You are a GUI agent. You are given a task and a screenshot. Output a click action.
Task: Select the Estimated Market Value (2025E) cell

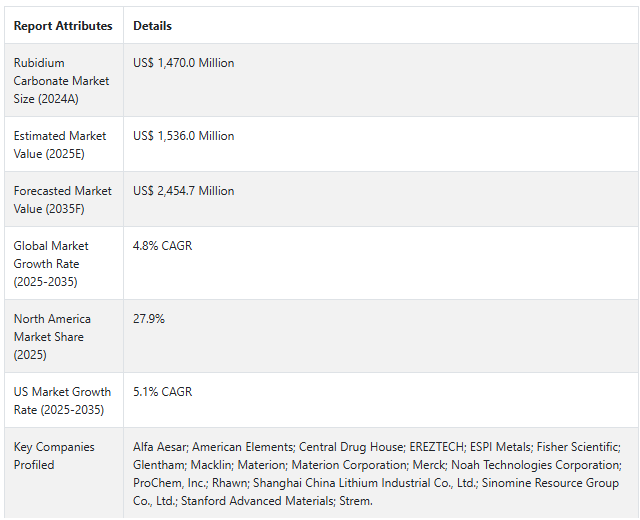[61, 144]
